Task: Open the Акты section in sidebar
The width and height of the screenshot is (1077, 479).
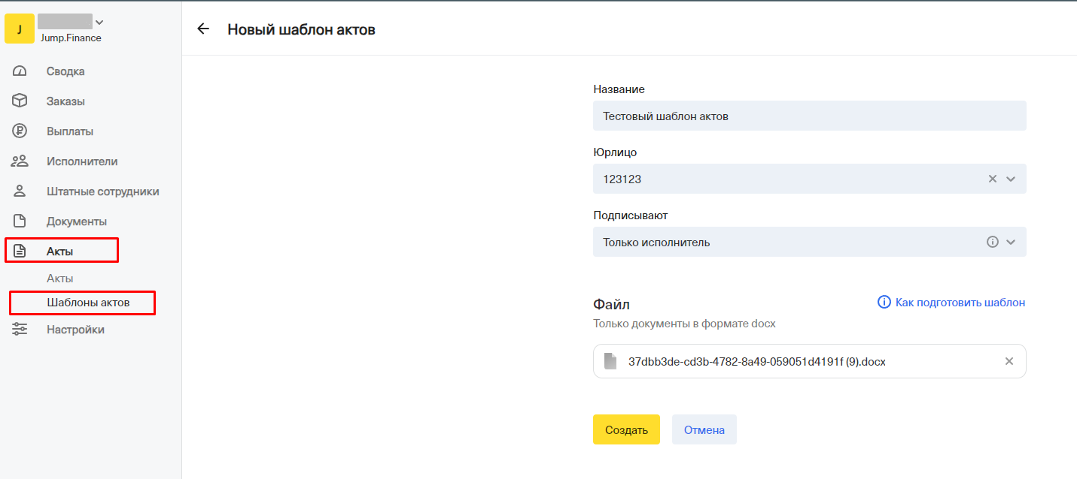Action: (x=61, y=251)
